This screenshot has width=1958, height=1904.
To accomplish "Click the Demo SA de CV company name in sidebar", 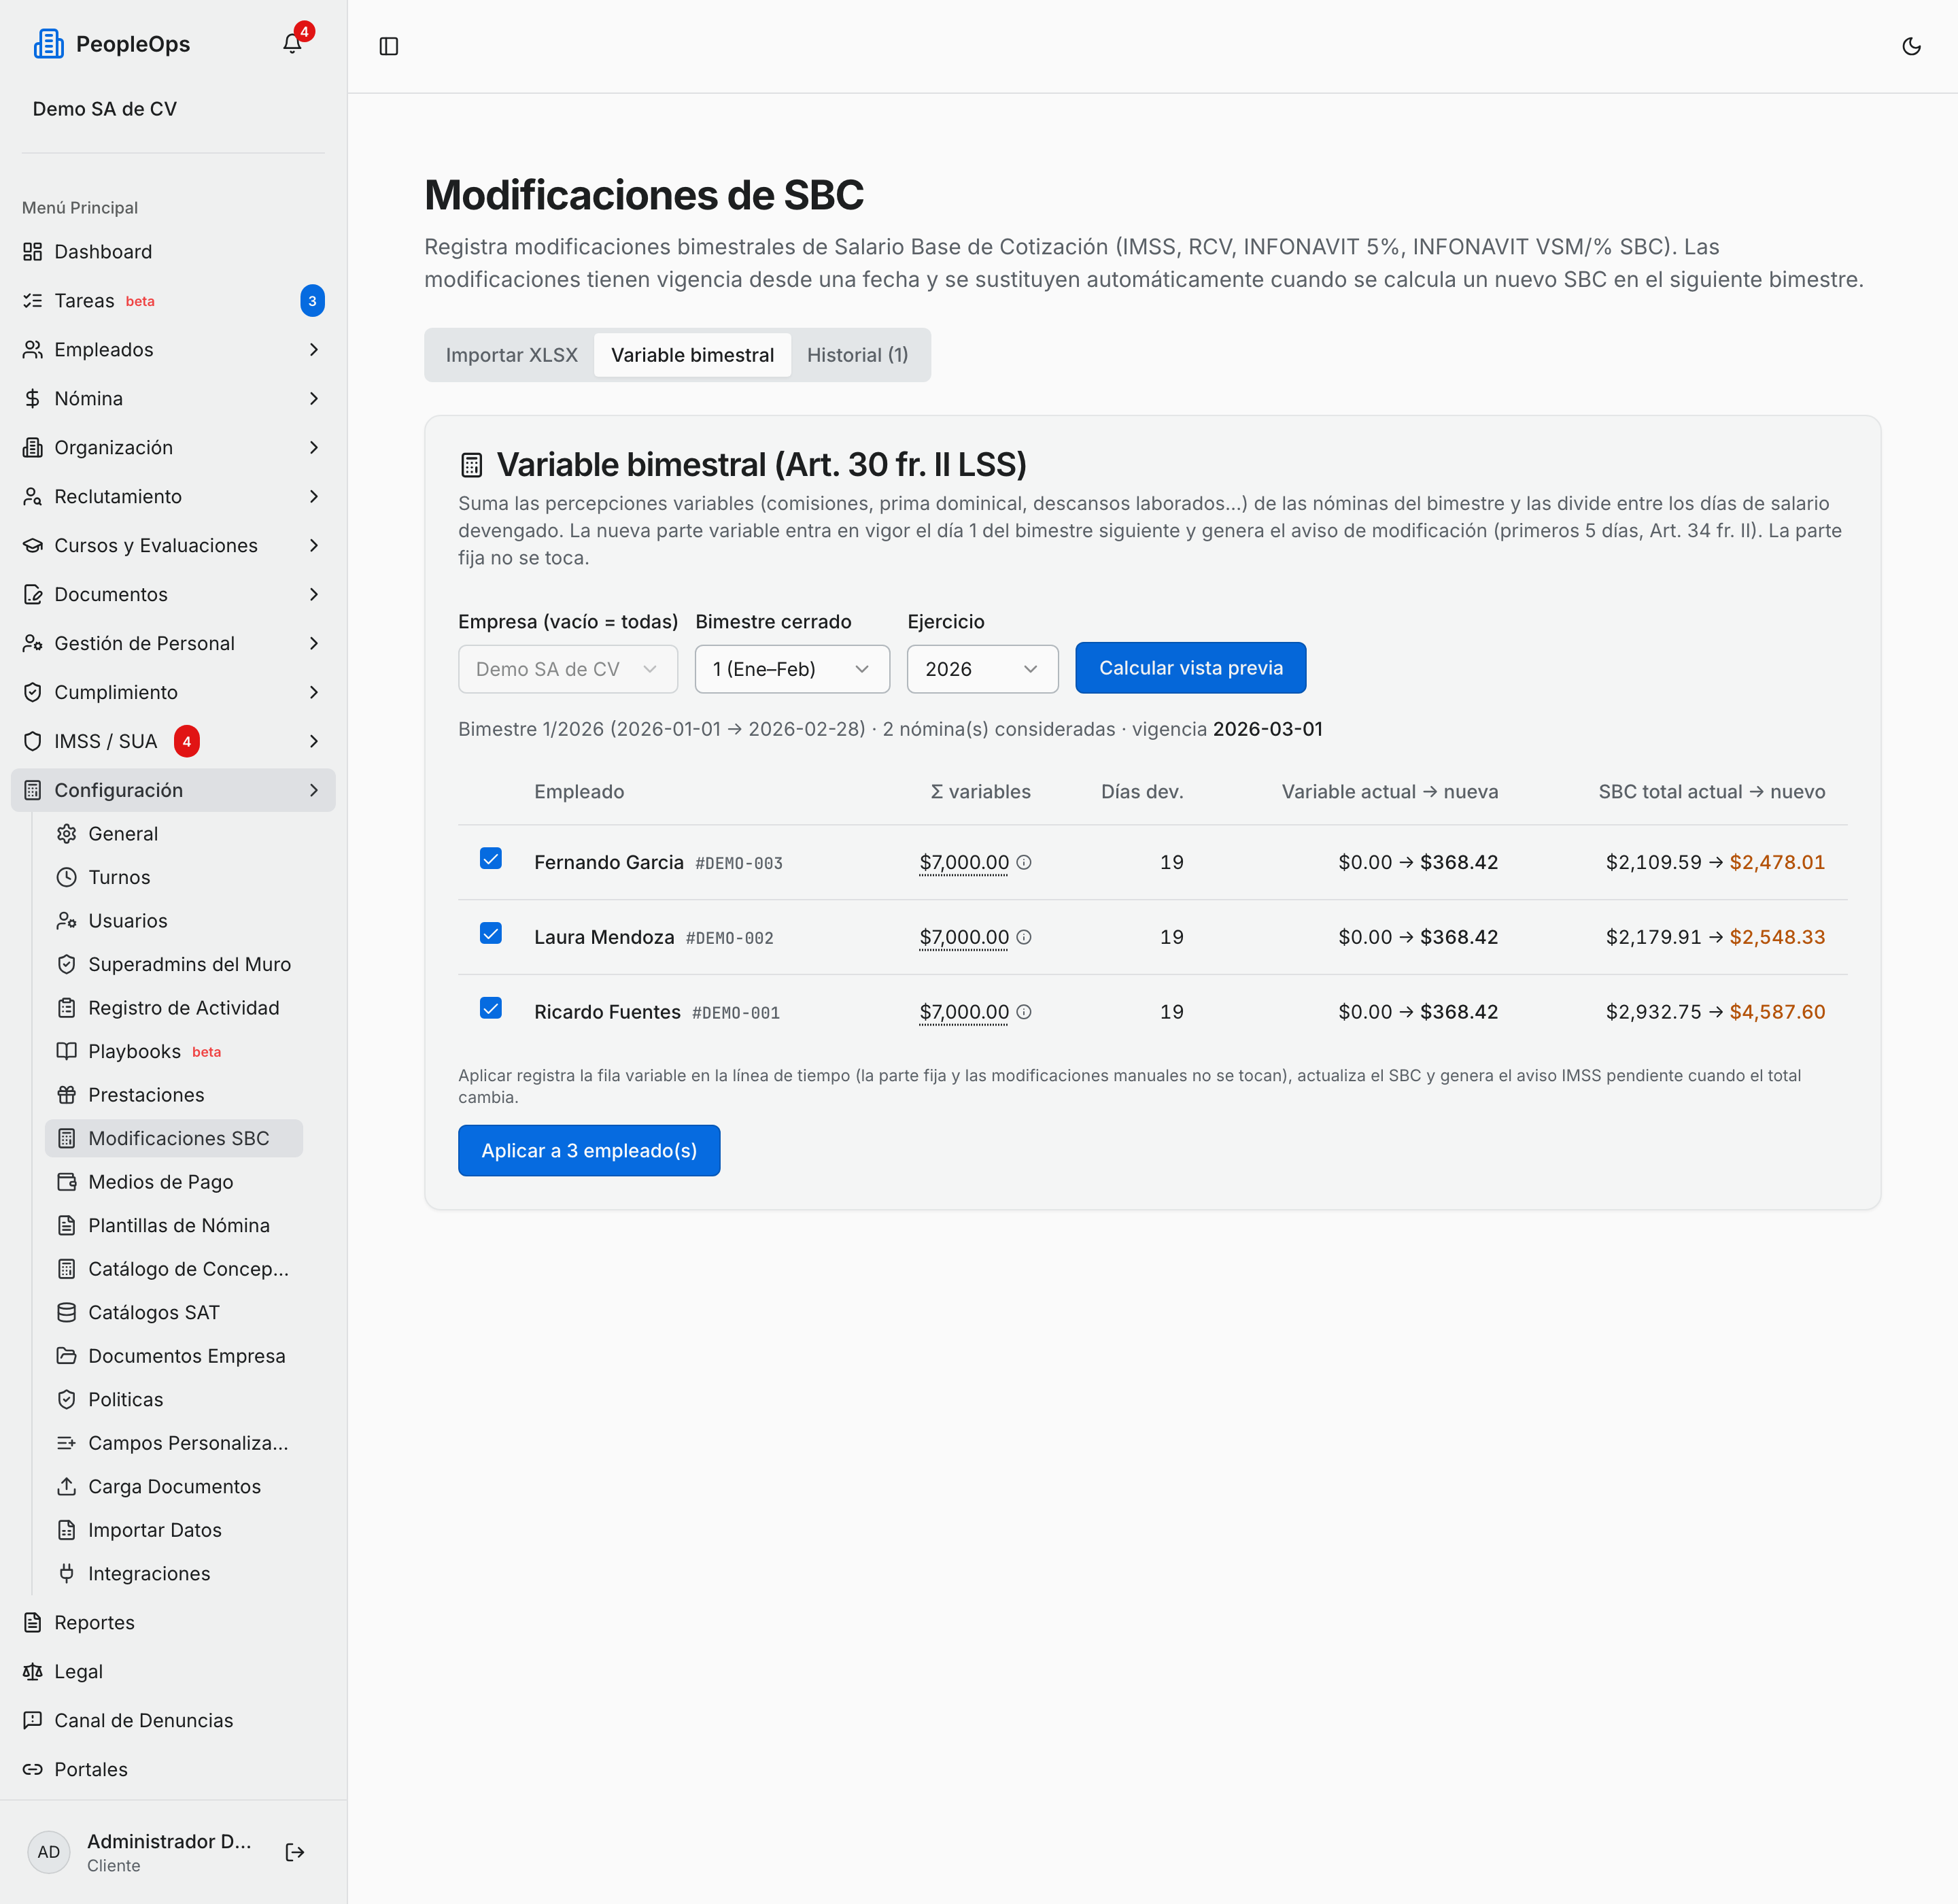I will click(x=105, y=109).
